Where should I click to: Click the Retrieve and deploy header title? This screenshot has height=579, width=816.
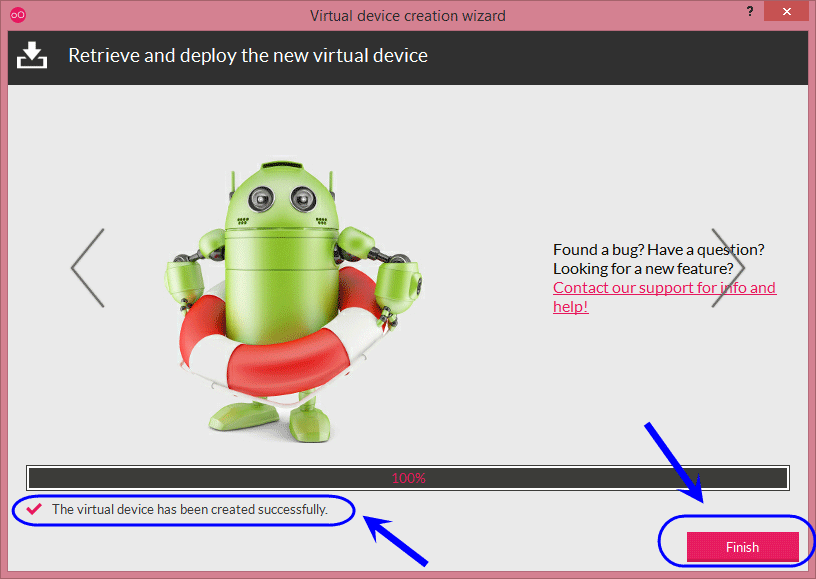[x=248, y=56]
